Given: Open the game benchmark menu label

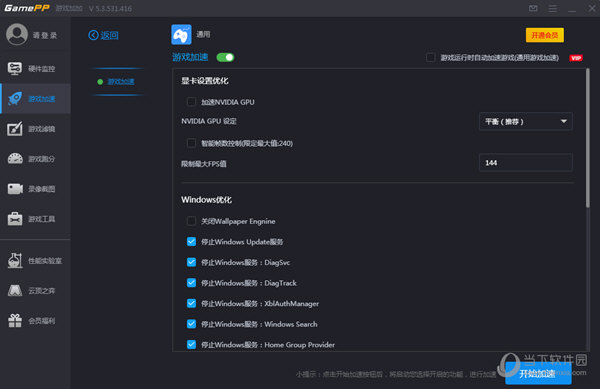Looking at the screenshot, I should 42,159.
